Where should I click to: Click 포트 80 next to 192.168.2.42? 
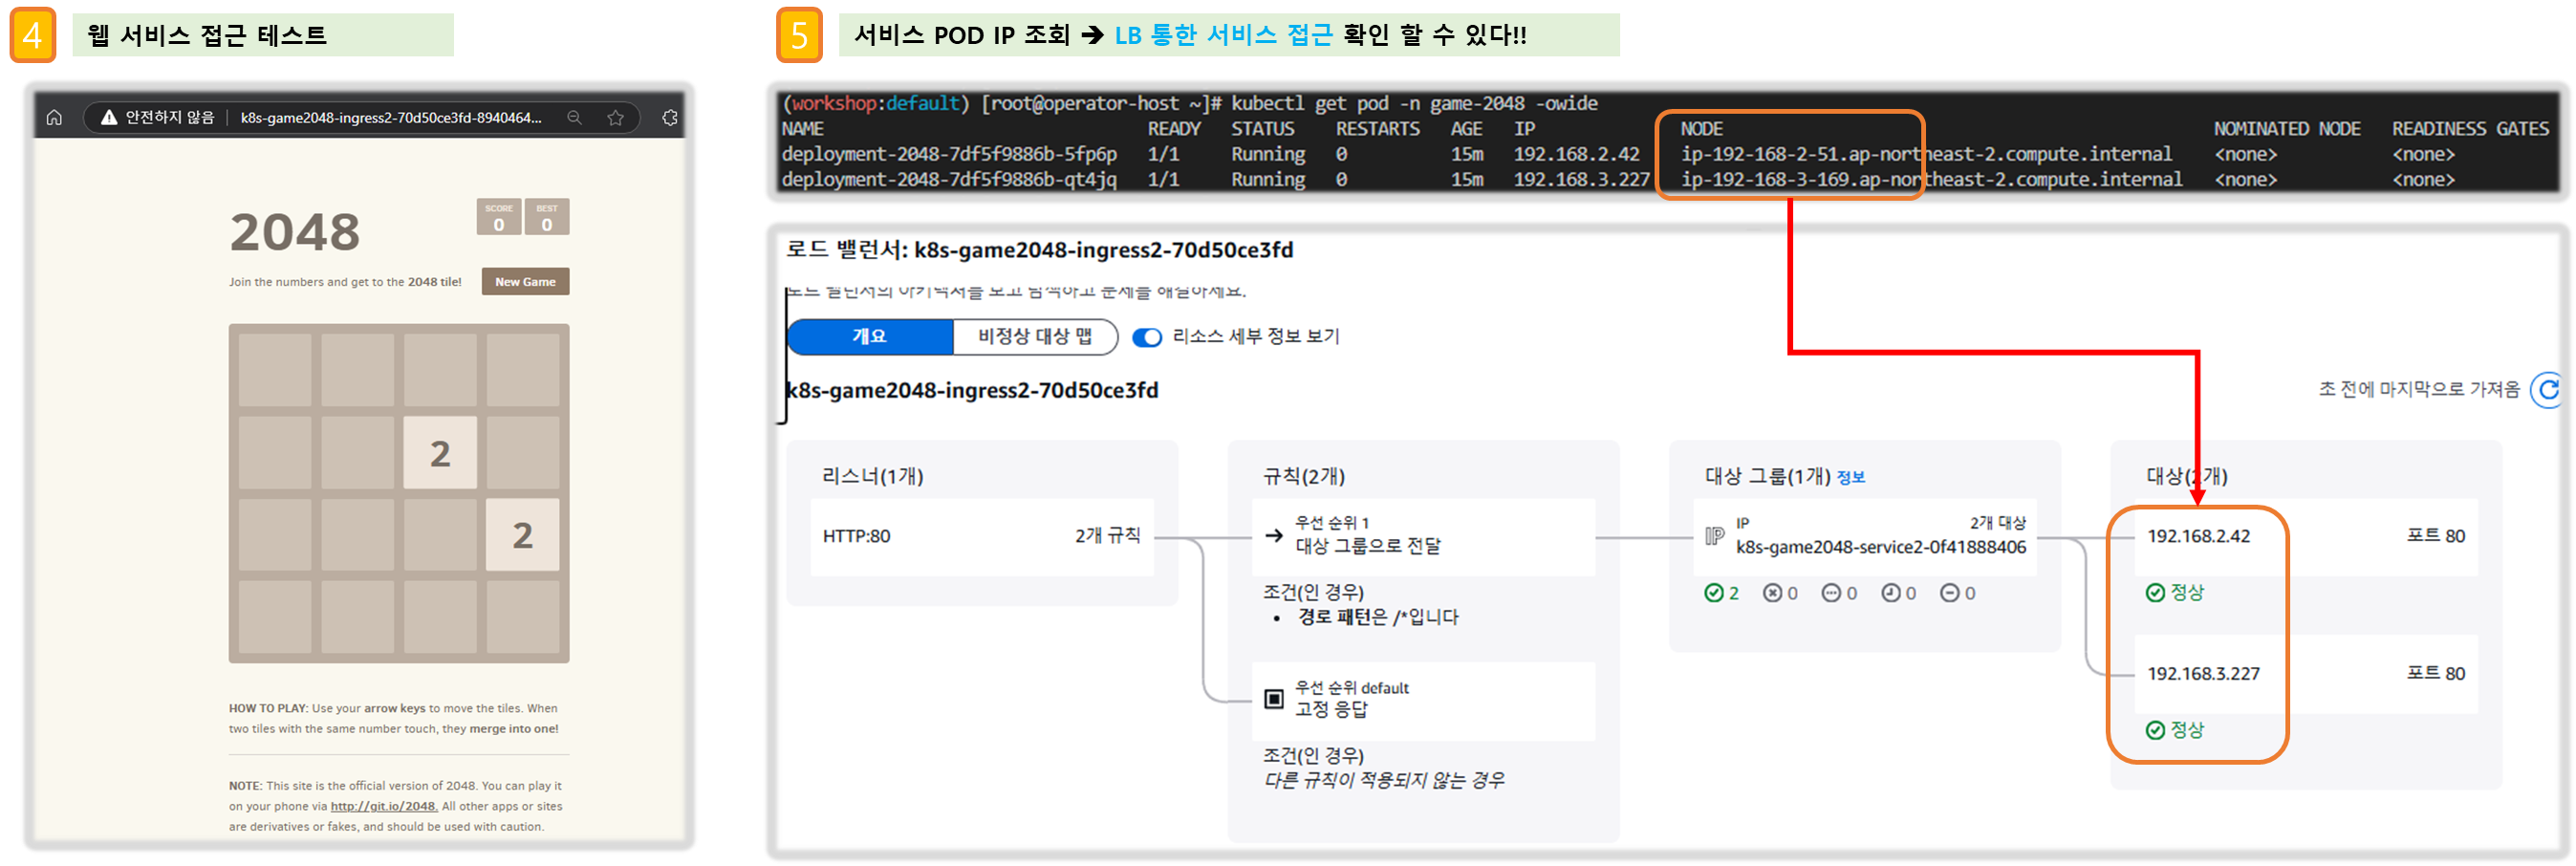pos(2435,536)
